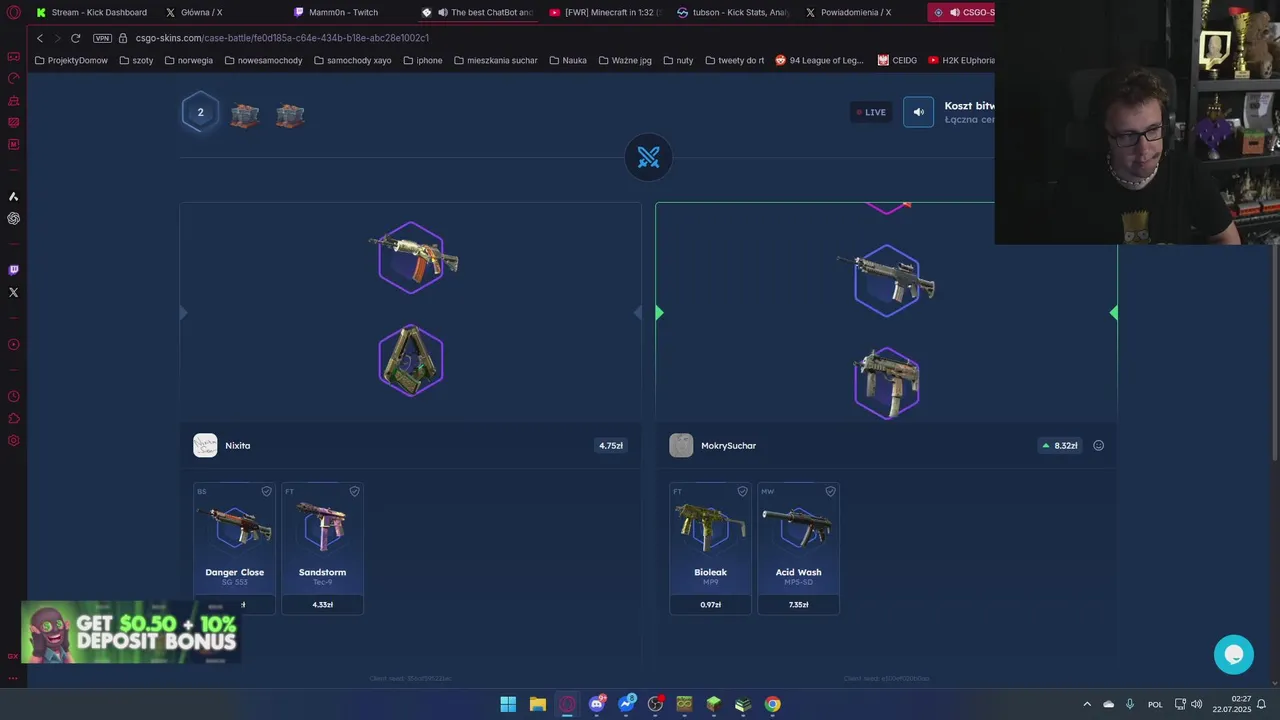Open Nauka bookmarks folder
Screen dimensions: 1280x720
(567, 60)
